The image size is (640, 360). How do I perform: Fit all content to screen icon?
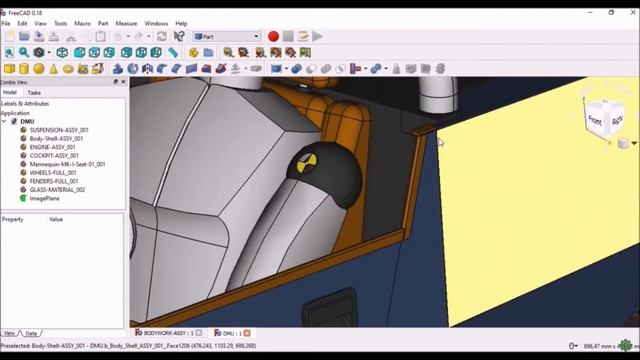click(x=9, y=53)
